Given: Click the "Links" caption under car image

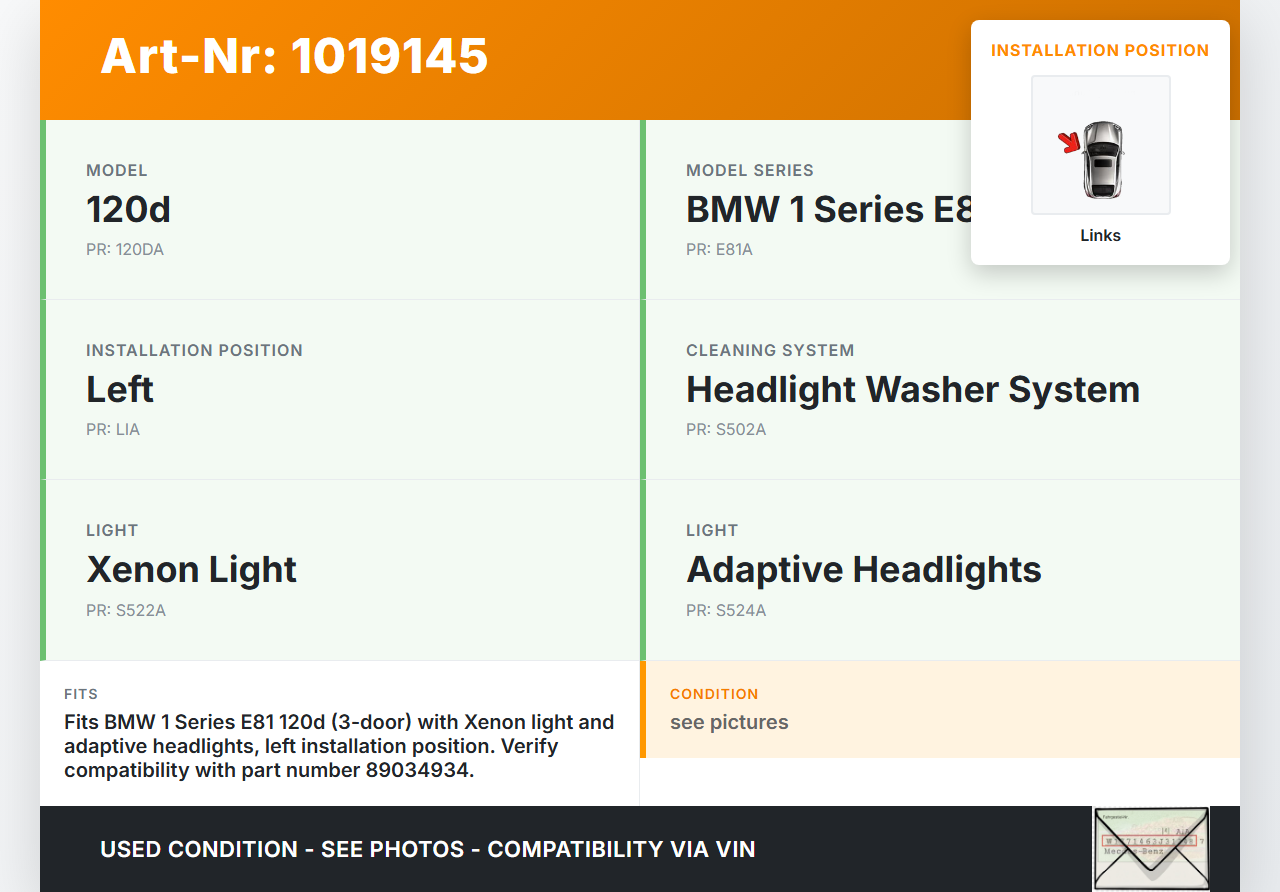Looking at the screenshot, I should (x=1100, y=236).
